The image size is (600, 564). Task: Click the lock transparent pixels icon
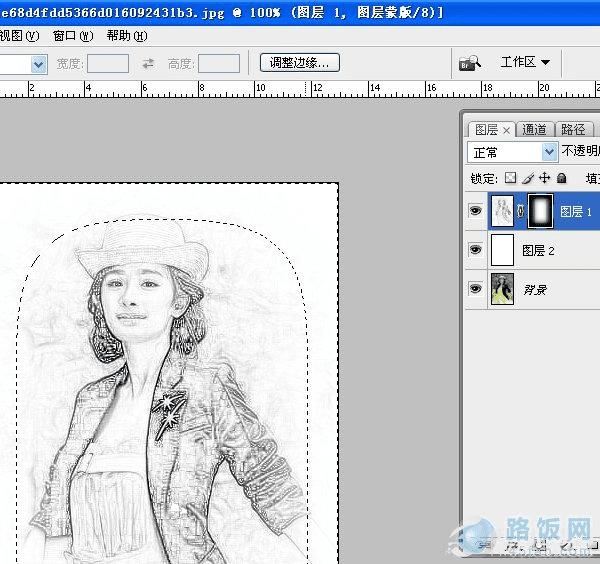[510, 178]
